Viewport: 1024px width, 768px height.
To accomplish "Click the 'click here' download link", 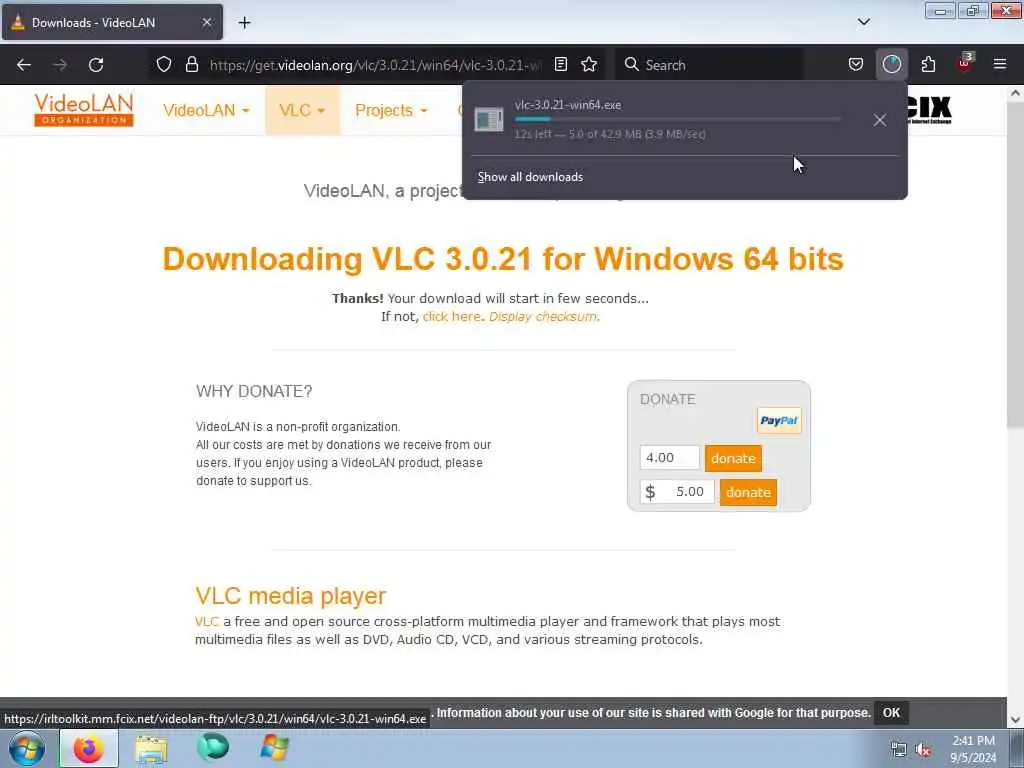I will [451, 317].
